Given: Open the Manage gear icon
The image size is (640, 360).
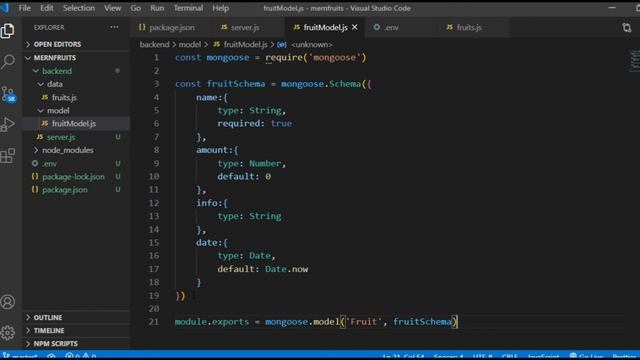Looking at the screenshot, I should pyautogui.click(x=8, y=333).
